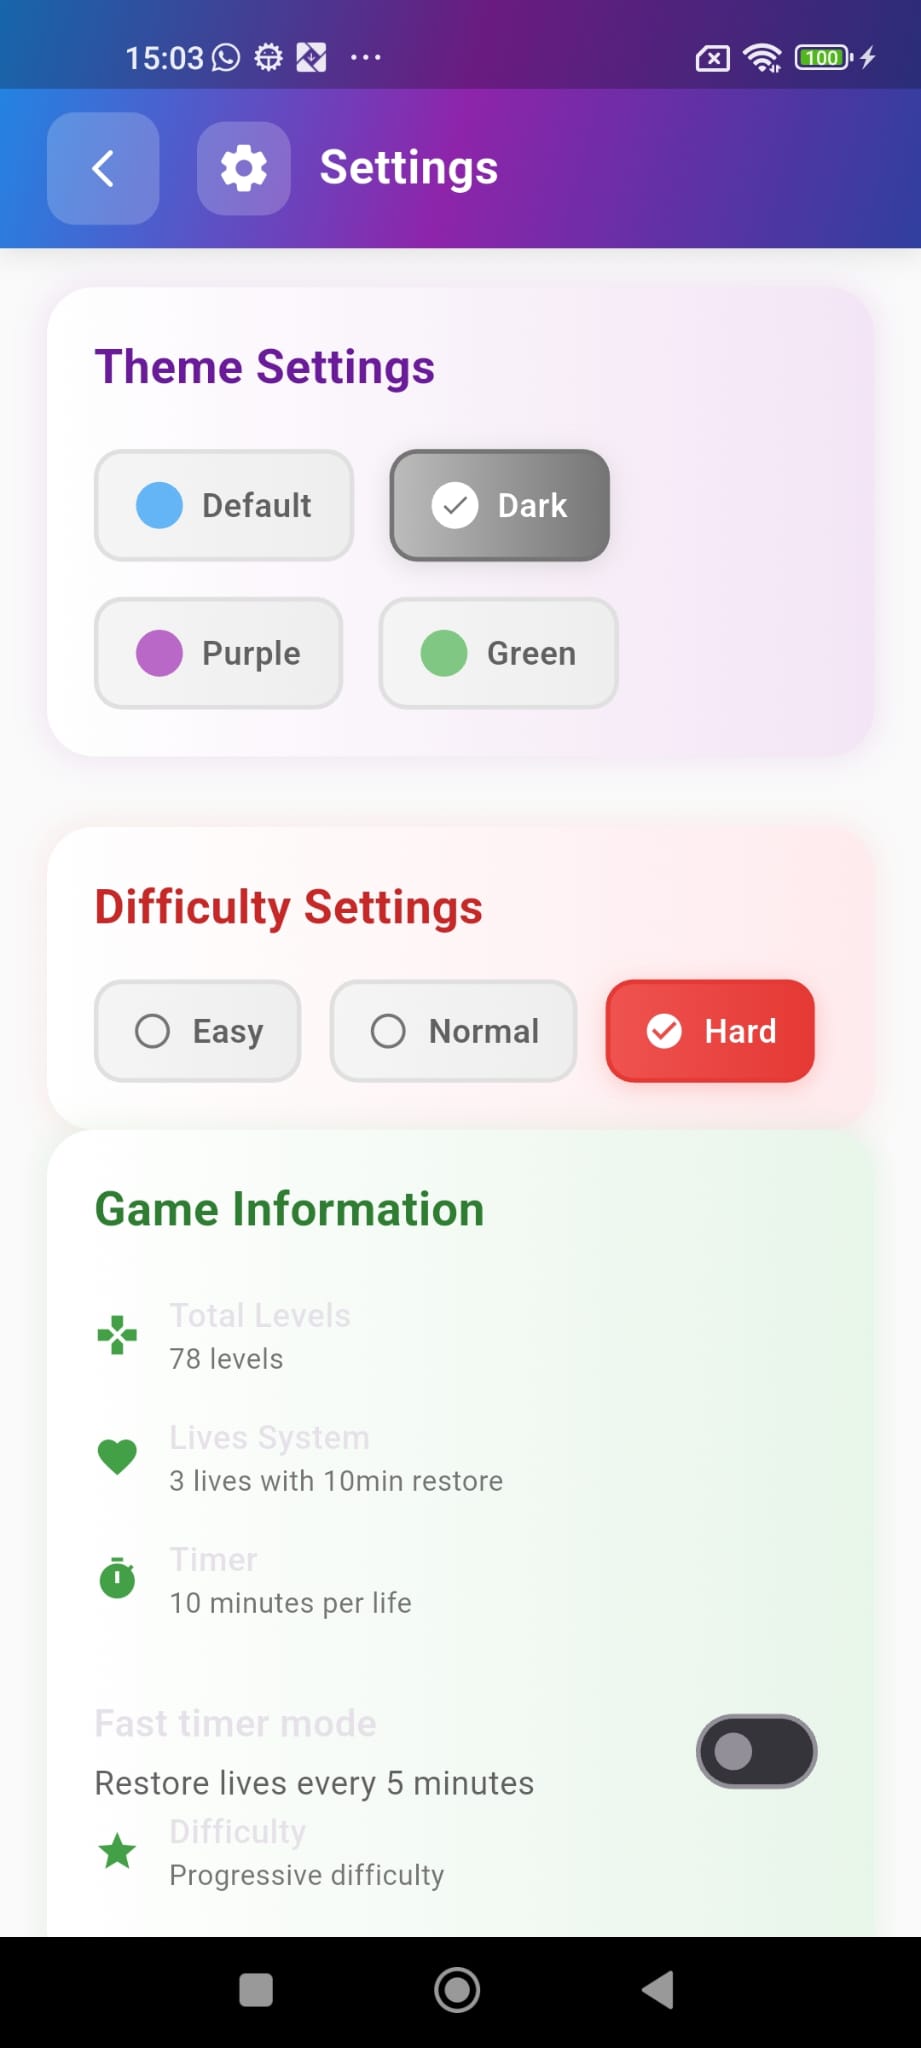921x2048 pixels.
Task: Choose the Hard difficulty option
Action: tap(710, 1031)
